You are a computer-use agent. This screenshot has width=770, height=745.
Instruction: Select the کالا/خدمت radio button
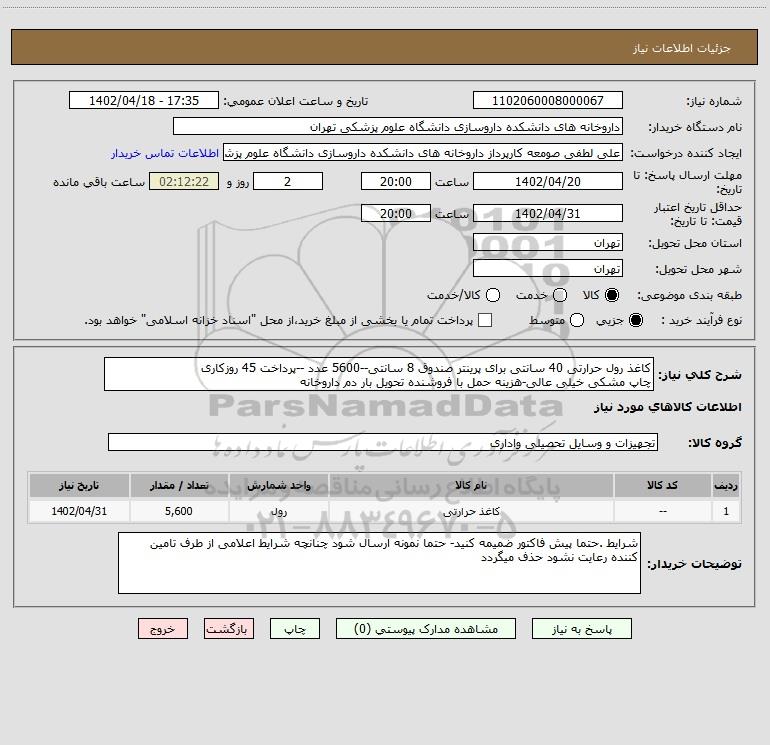click(x=493, y=295)
